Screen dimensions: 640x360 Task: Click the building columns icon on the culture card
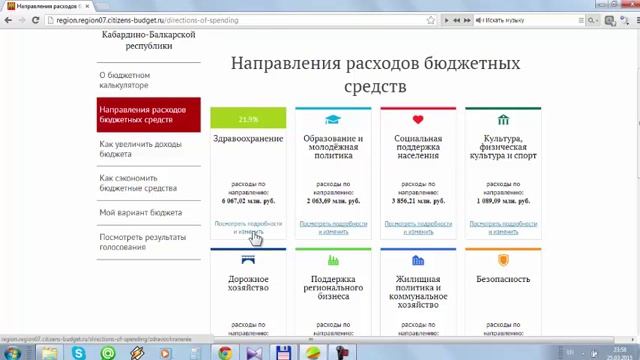(x=503, y=120)
